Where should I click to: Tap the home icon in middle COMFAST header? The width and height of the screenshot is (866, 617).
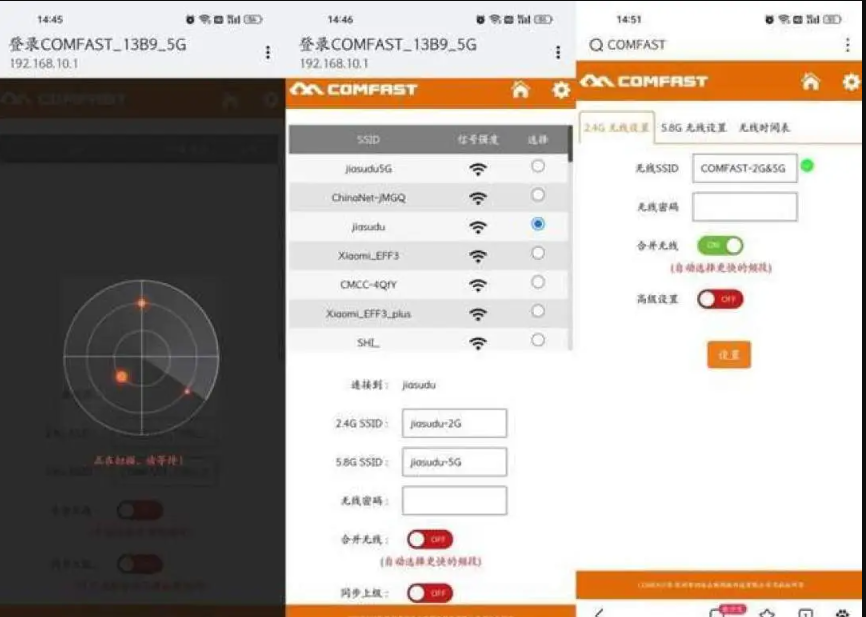click(x=520, y=89)
